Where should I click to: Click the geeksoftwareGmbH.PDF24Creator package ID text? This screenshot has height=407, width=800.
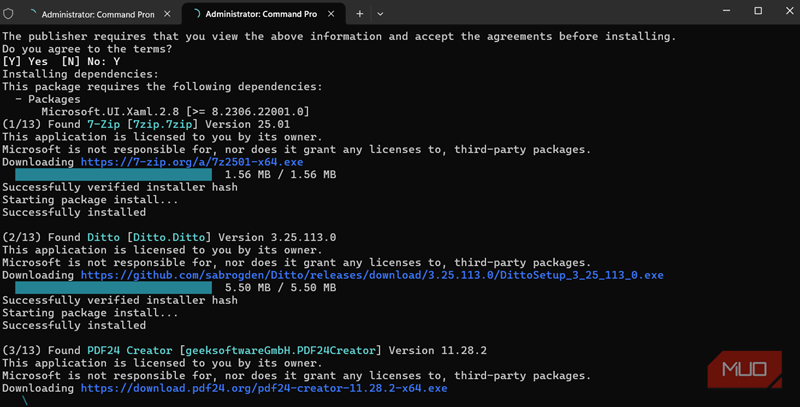281,350
